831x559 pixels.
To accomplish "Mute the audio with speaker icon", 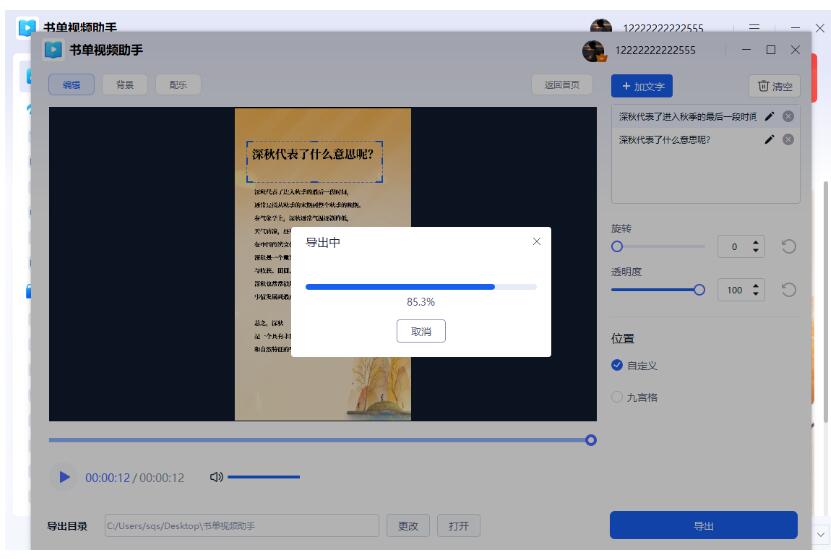I will point(216,477).
